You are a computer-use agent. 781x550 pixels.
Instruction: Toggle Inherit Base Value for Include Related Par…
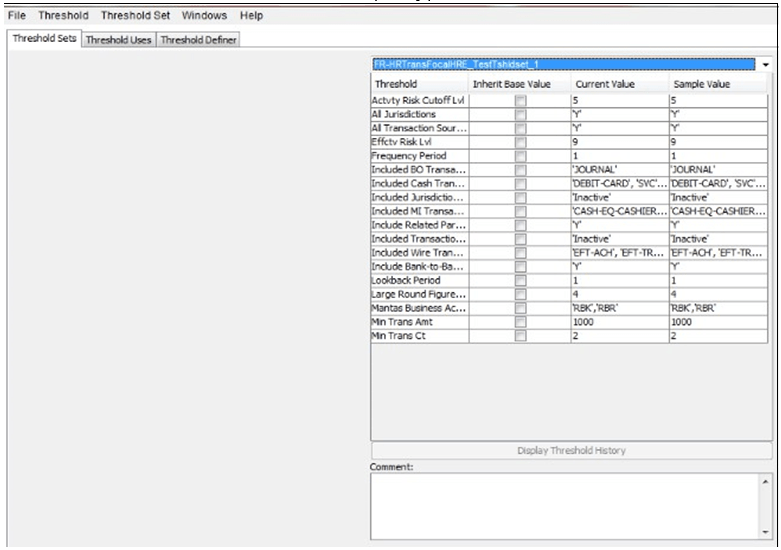(x=521, y=225)
